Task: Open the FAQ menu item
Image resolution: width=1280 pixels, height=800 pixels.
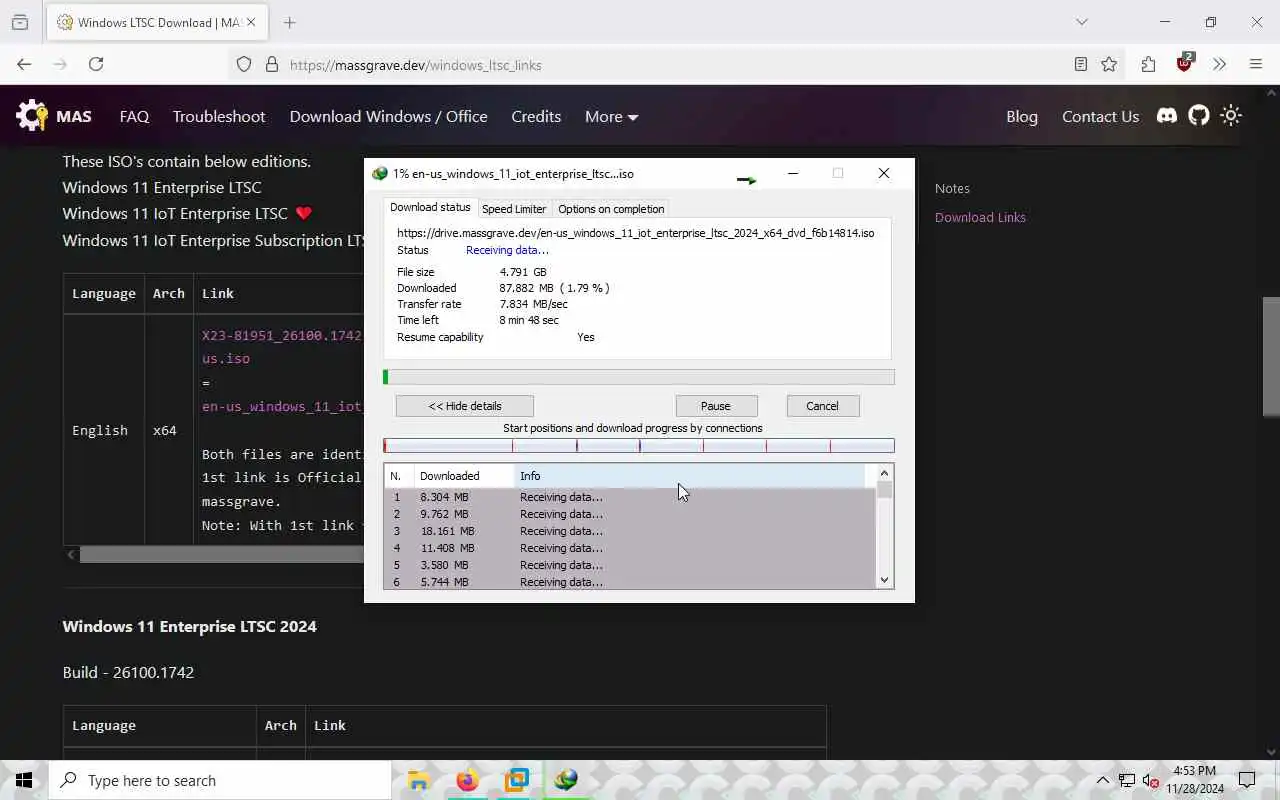Action: pos(134,116)
